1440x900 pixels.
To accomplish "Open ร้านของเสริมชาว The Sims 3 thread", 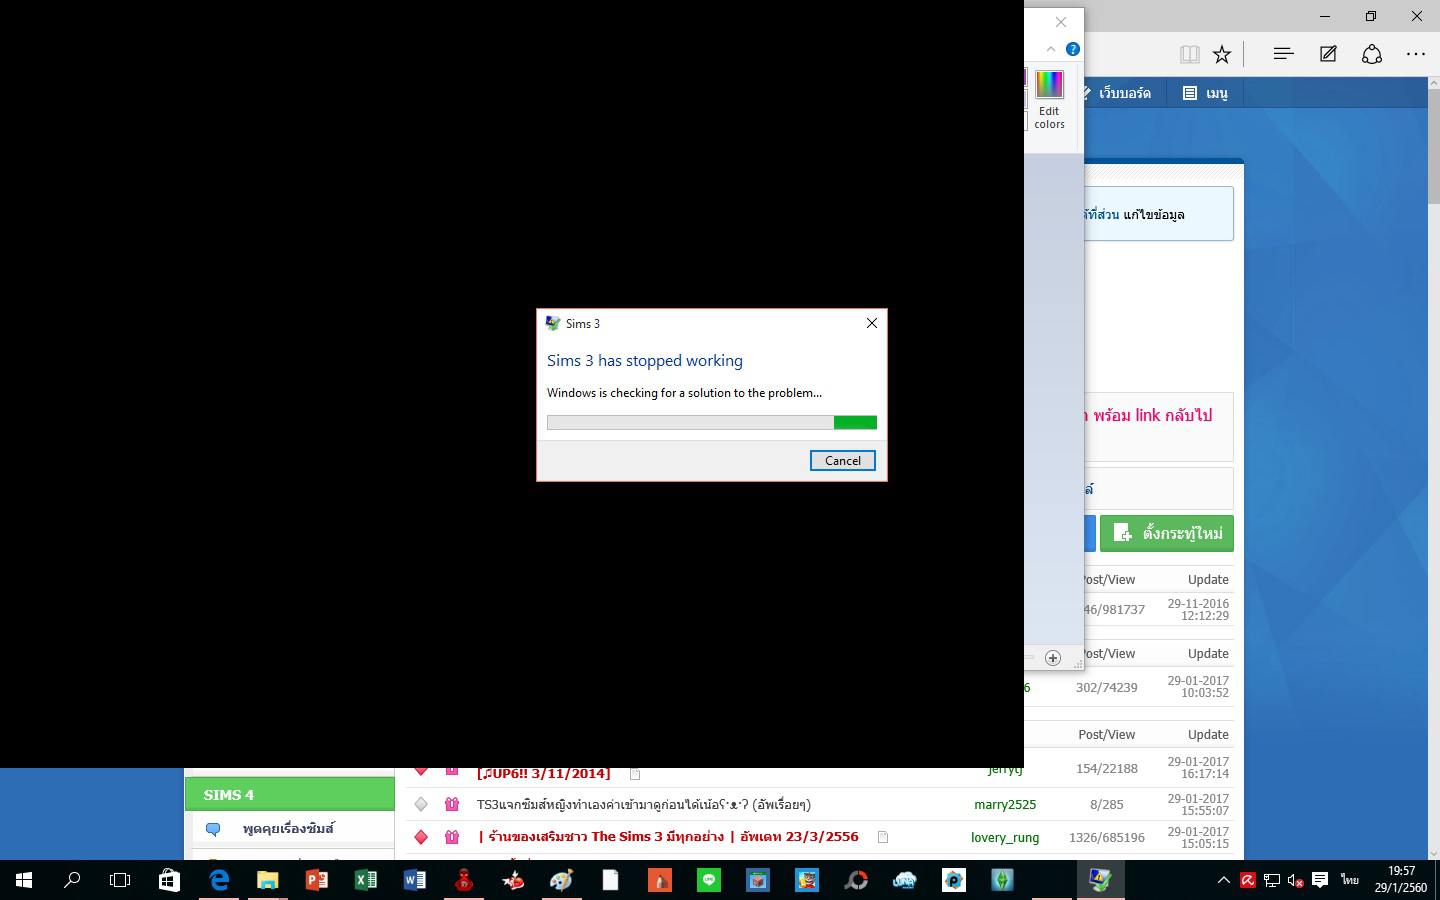I will click(x=668, y=836).
